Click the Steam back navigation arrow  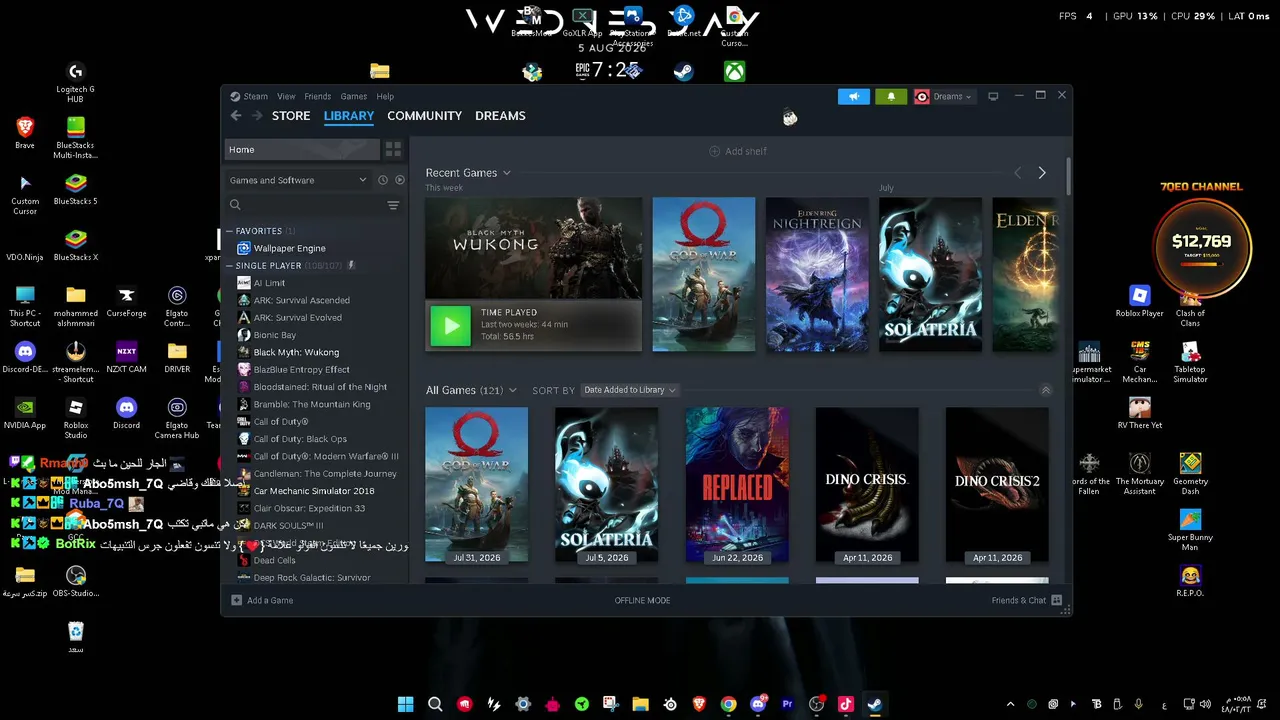tap(236, 116)
